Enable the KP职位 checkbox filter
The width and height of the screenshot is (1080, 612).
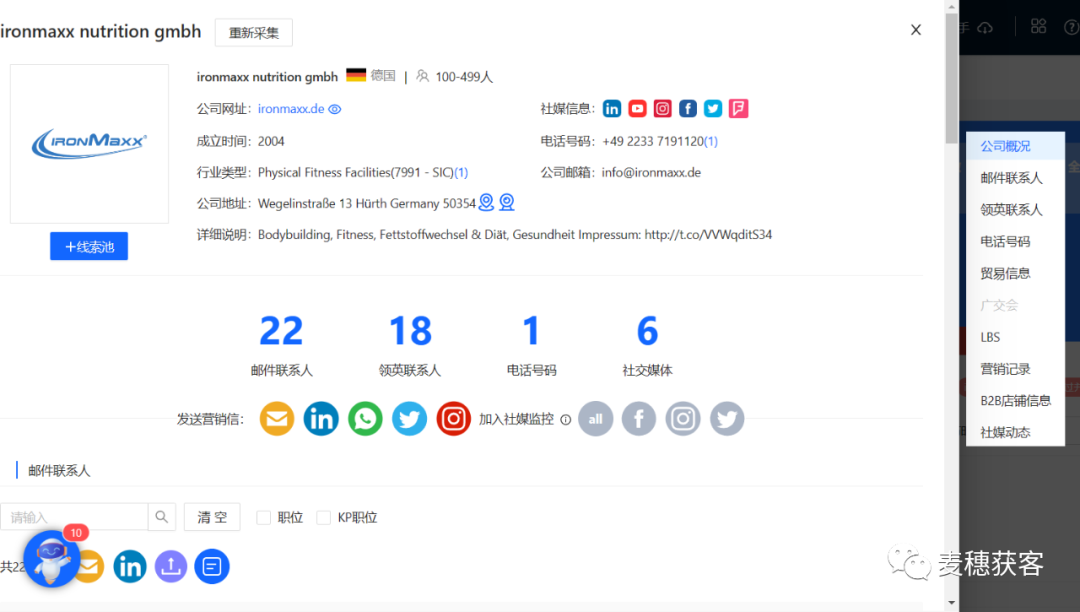pos(324,518)
